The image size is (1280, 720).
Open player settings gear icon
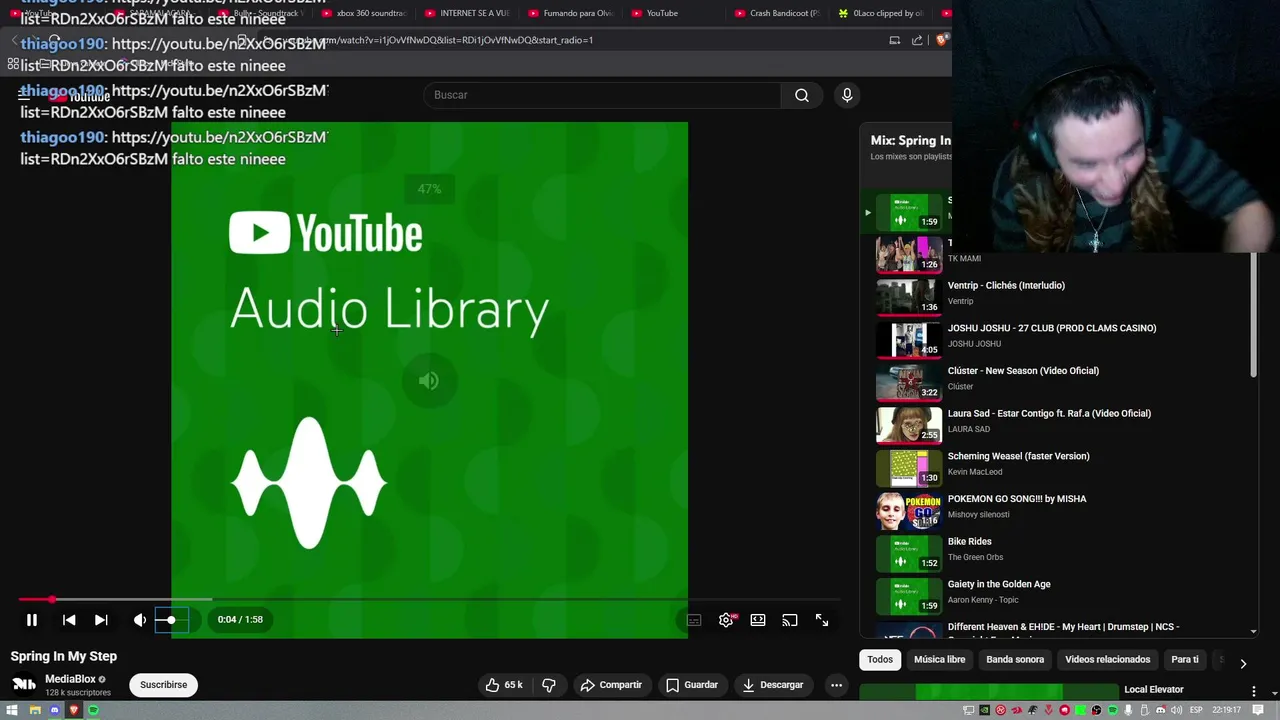726,620
